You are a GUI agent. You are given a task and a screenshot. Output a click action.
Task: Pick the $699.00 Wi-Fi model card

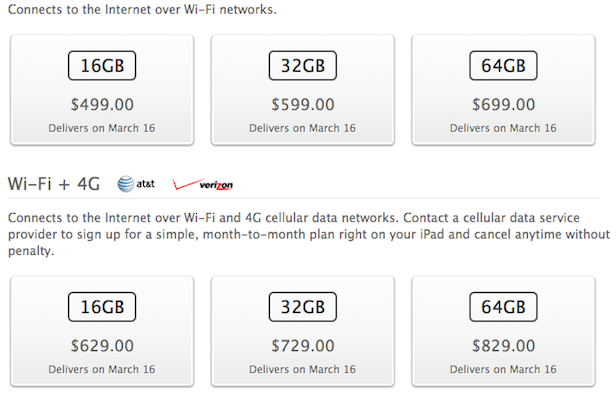point(502,90)
